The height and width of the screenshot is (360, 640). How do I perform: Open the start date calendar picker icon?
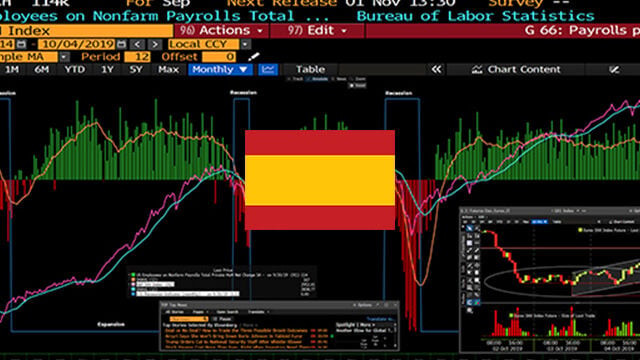pyautogui.click(x=22, y=44)
